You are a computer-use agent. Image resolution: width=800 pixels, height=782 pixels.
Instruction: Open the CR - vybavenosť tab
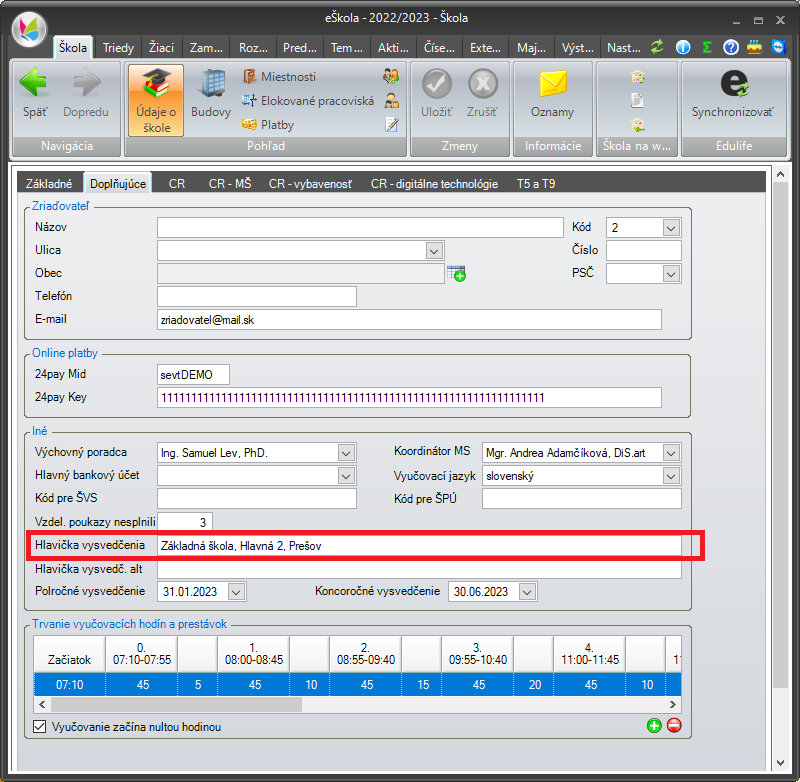point(310,184)
